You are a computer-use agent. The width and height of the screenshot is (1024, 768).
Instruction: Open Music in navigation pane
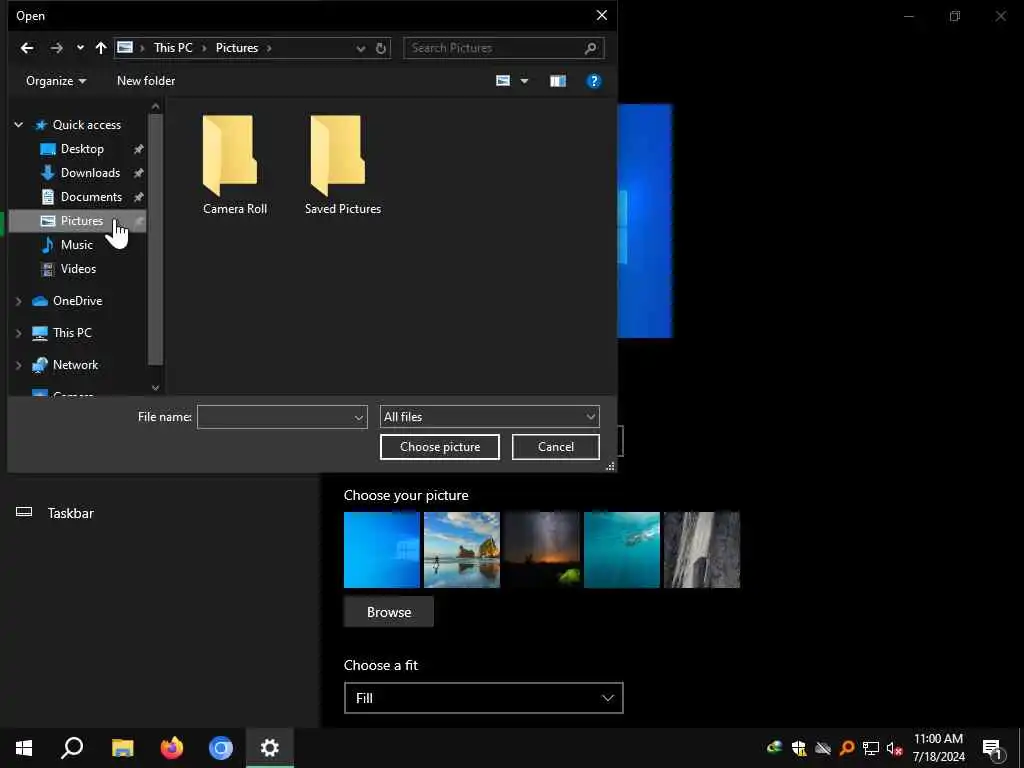point(76,245)
